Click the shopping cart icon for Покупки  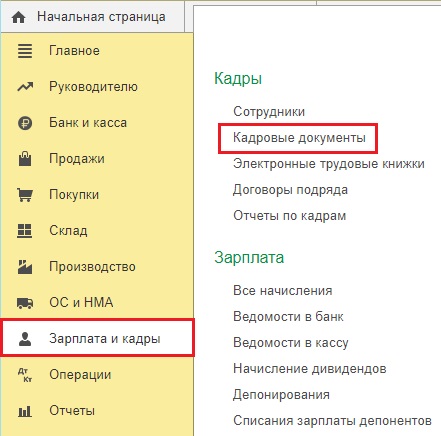[25, 195]
